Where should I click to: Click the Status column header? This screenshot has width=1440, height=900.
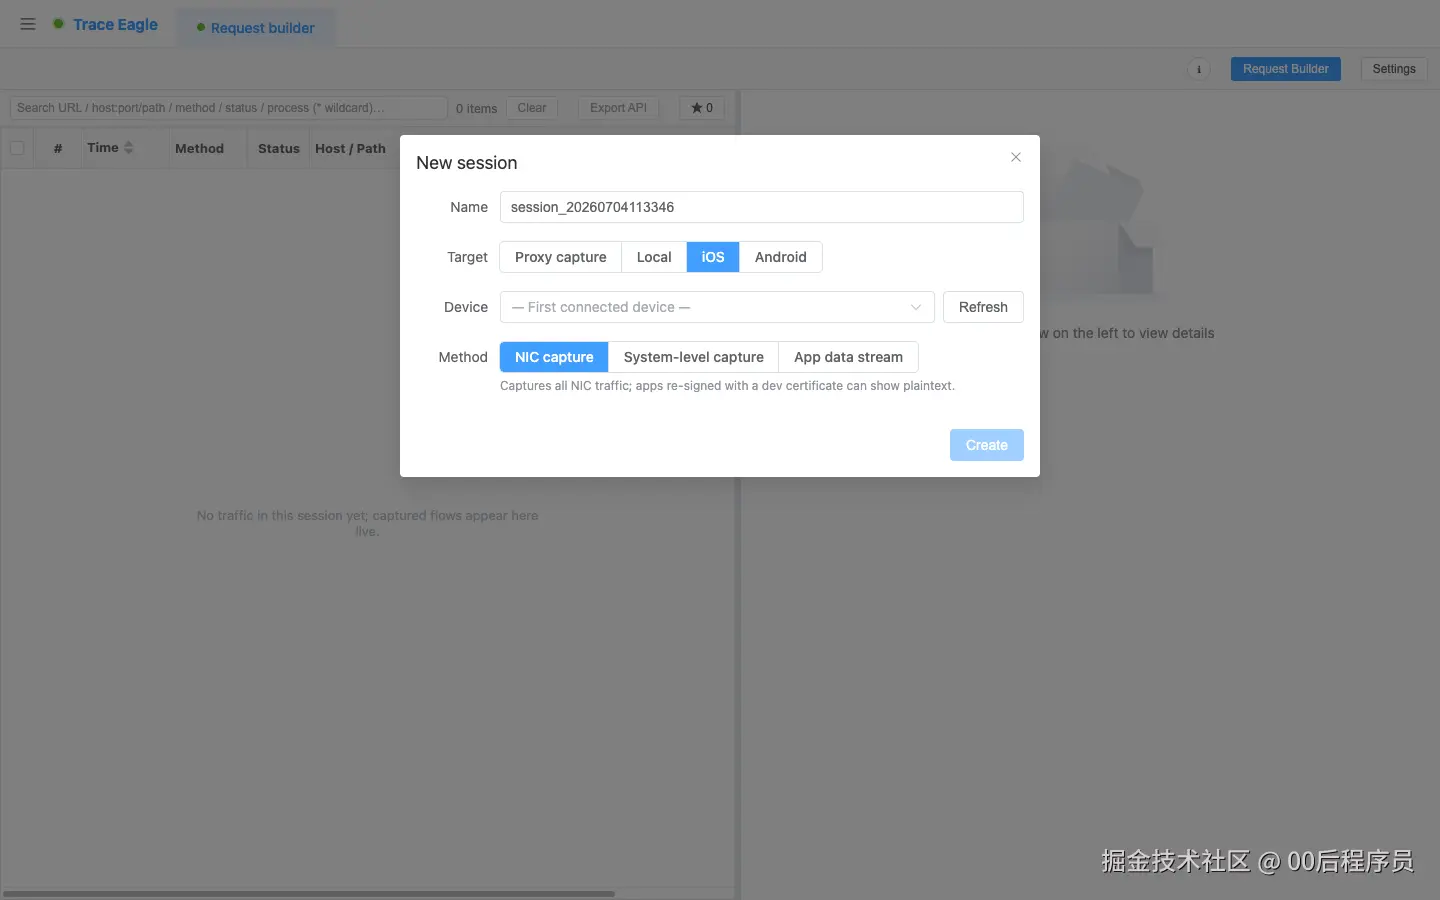(278, 148)
